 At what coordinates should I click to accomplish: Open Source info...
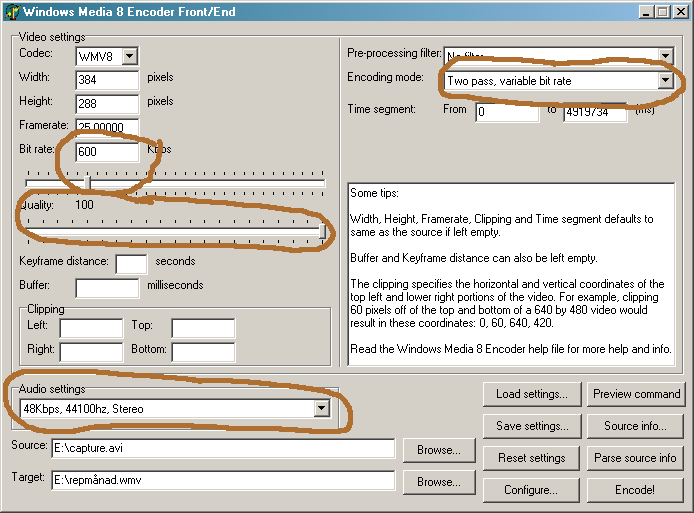636,426
